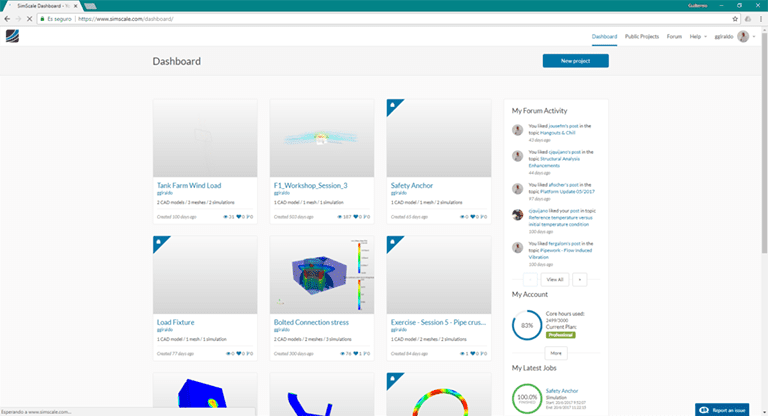Viewport: 768px width, 416px height.
Task: Open Pipework - Flow Induced Vibration topic
Action: pos(560,253)
